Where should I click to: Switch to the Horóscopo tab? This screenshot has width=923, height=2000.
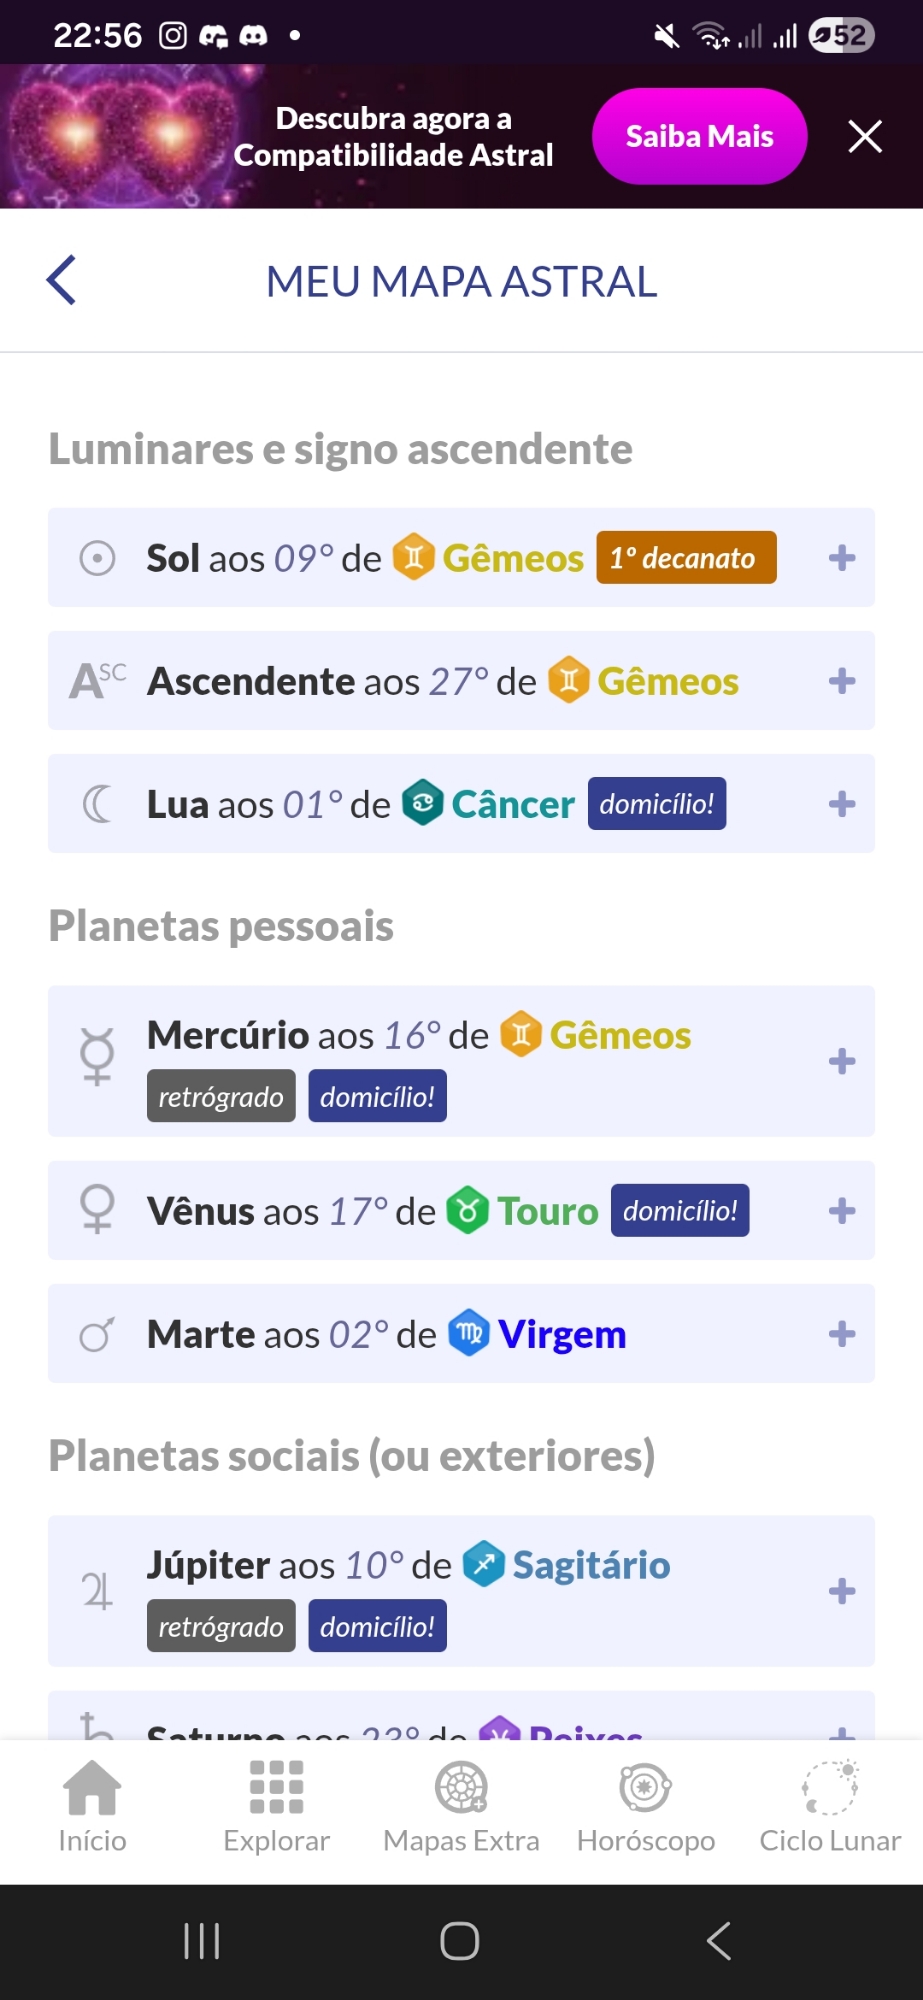645,1806
